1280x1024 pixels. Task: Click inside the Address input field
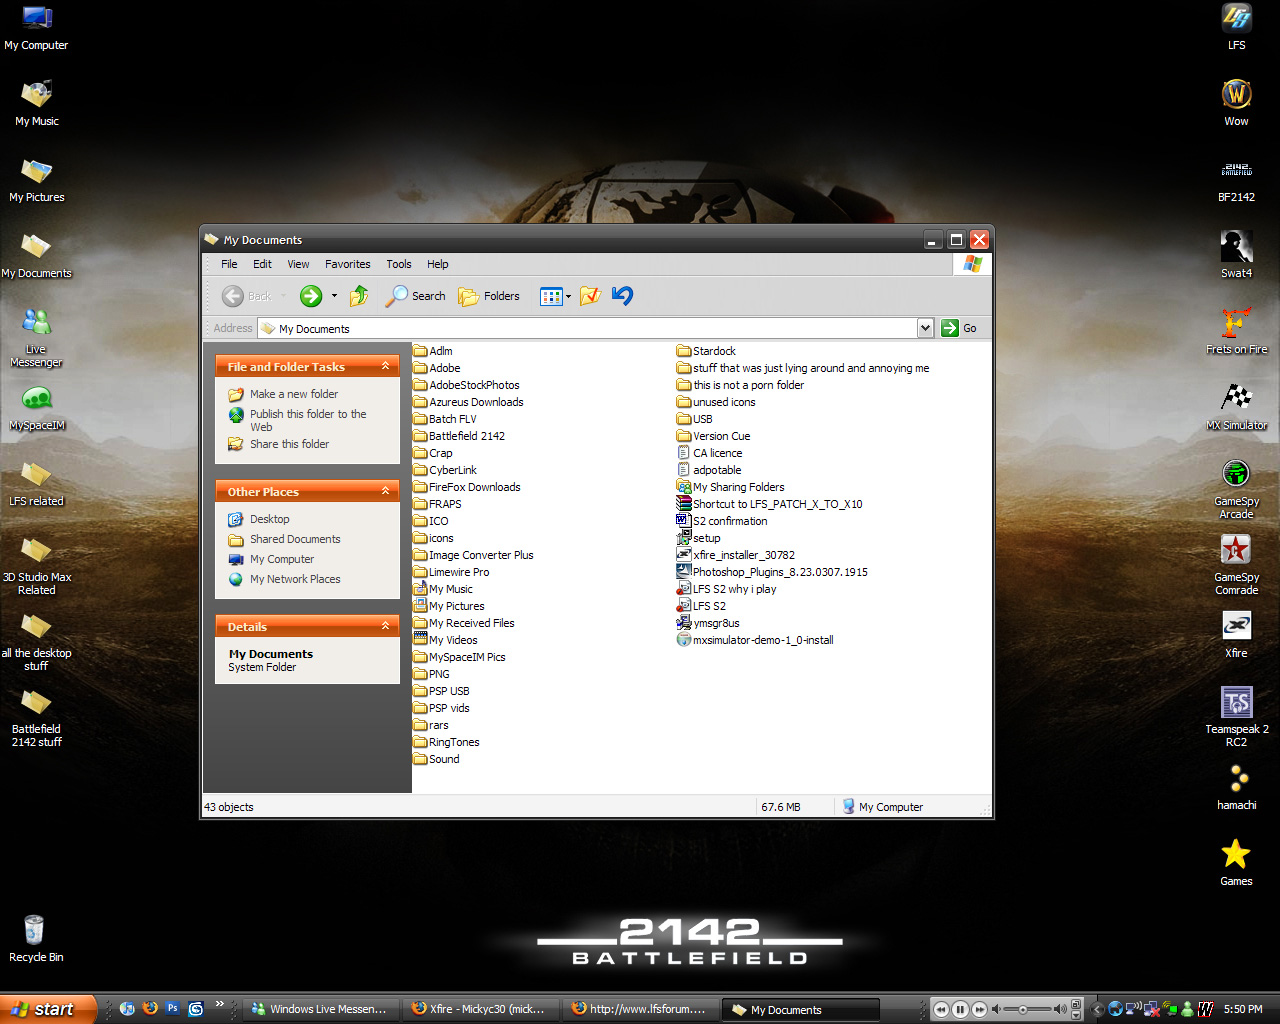[588, 328]
